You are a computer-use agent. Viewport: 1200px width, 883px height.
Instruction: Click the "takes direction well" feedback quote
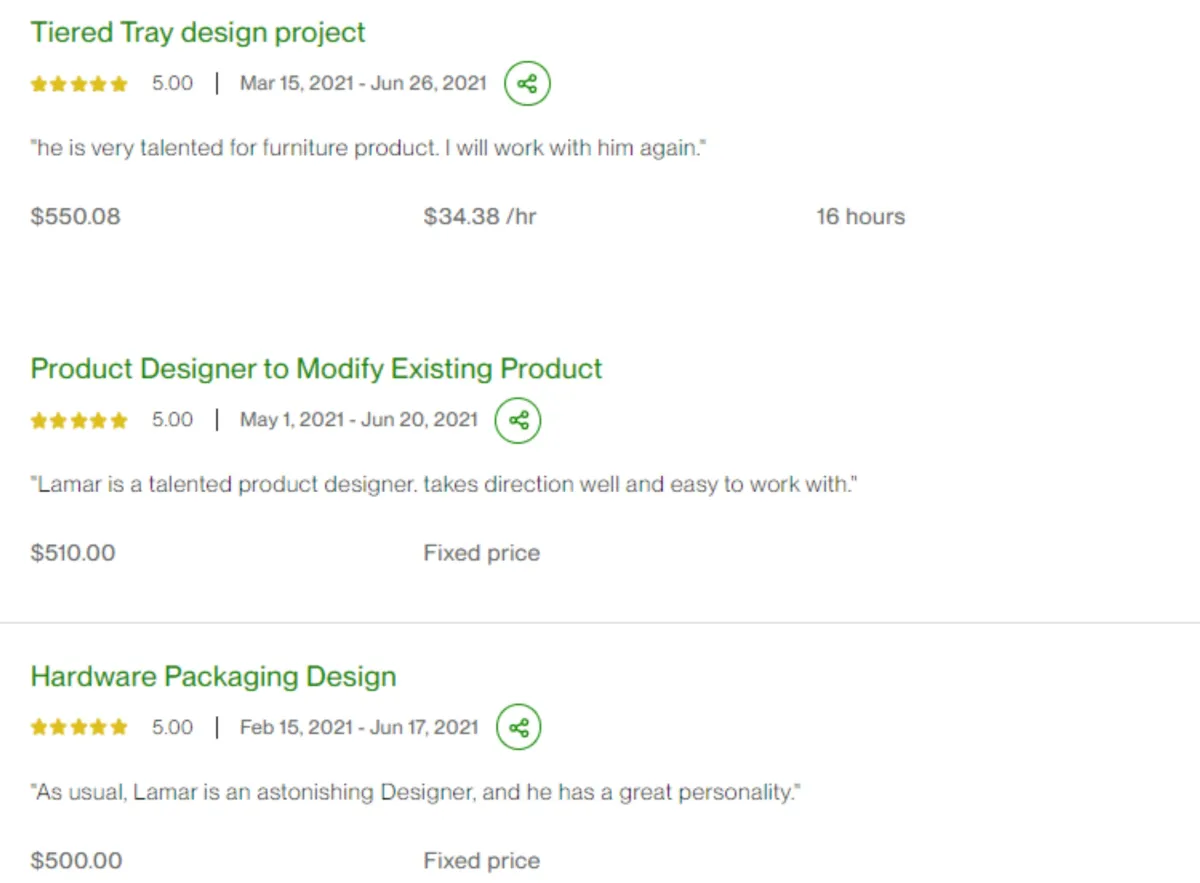[x=444, y=485]
